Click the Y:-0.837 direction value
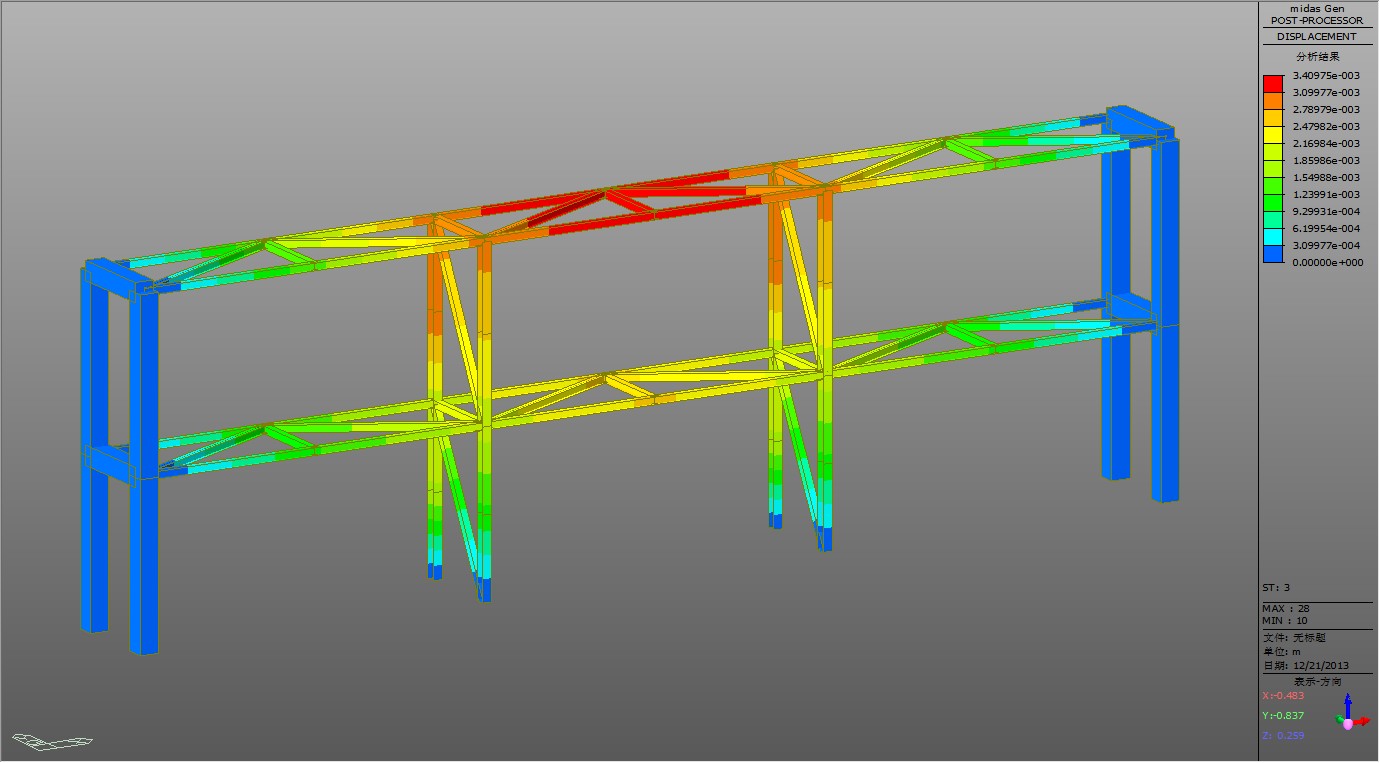The height and width of the screenshot is (763, 1380). 1283,716
